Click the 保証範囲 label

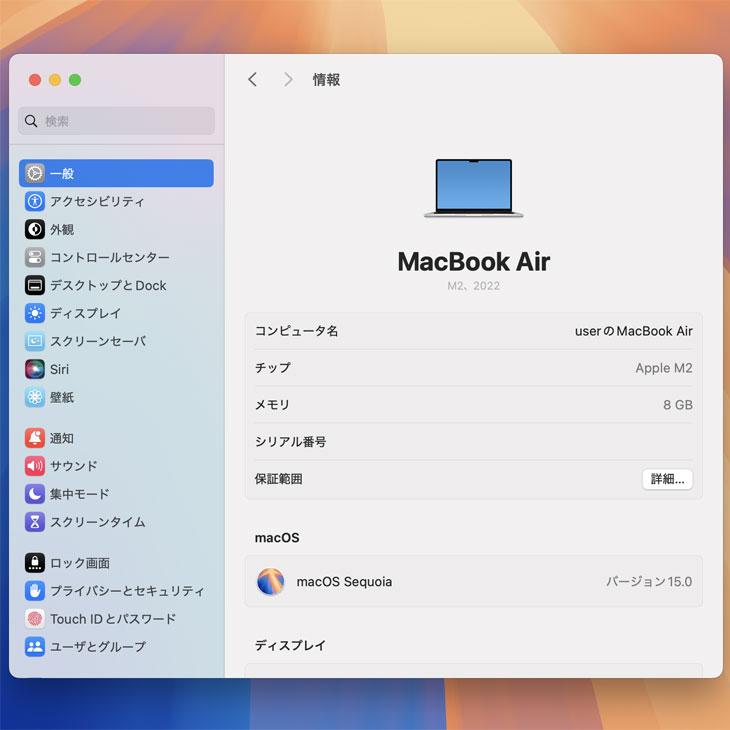[x=278, y=479]
